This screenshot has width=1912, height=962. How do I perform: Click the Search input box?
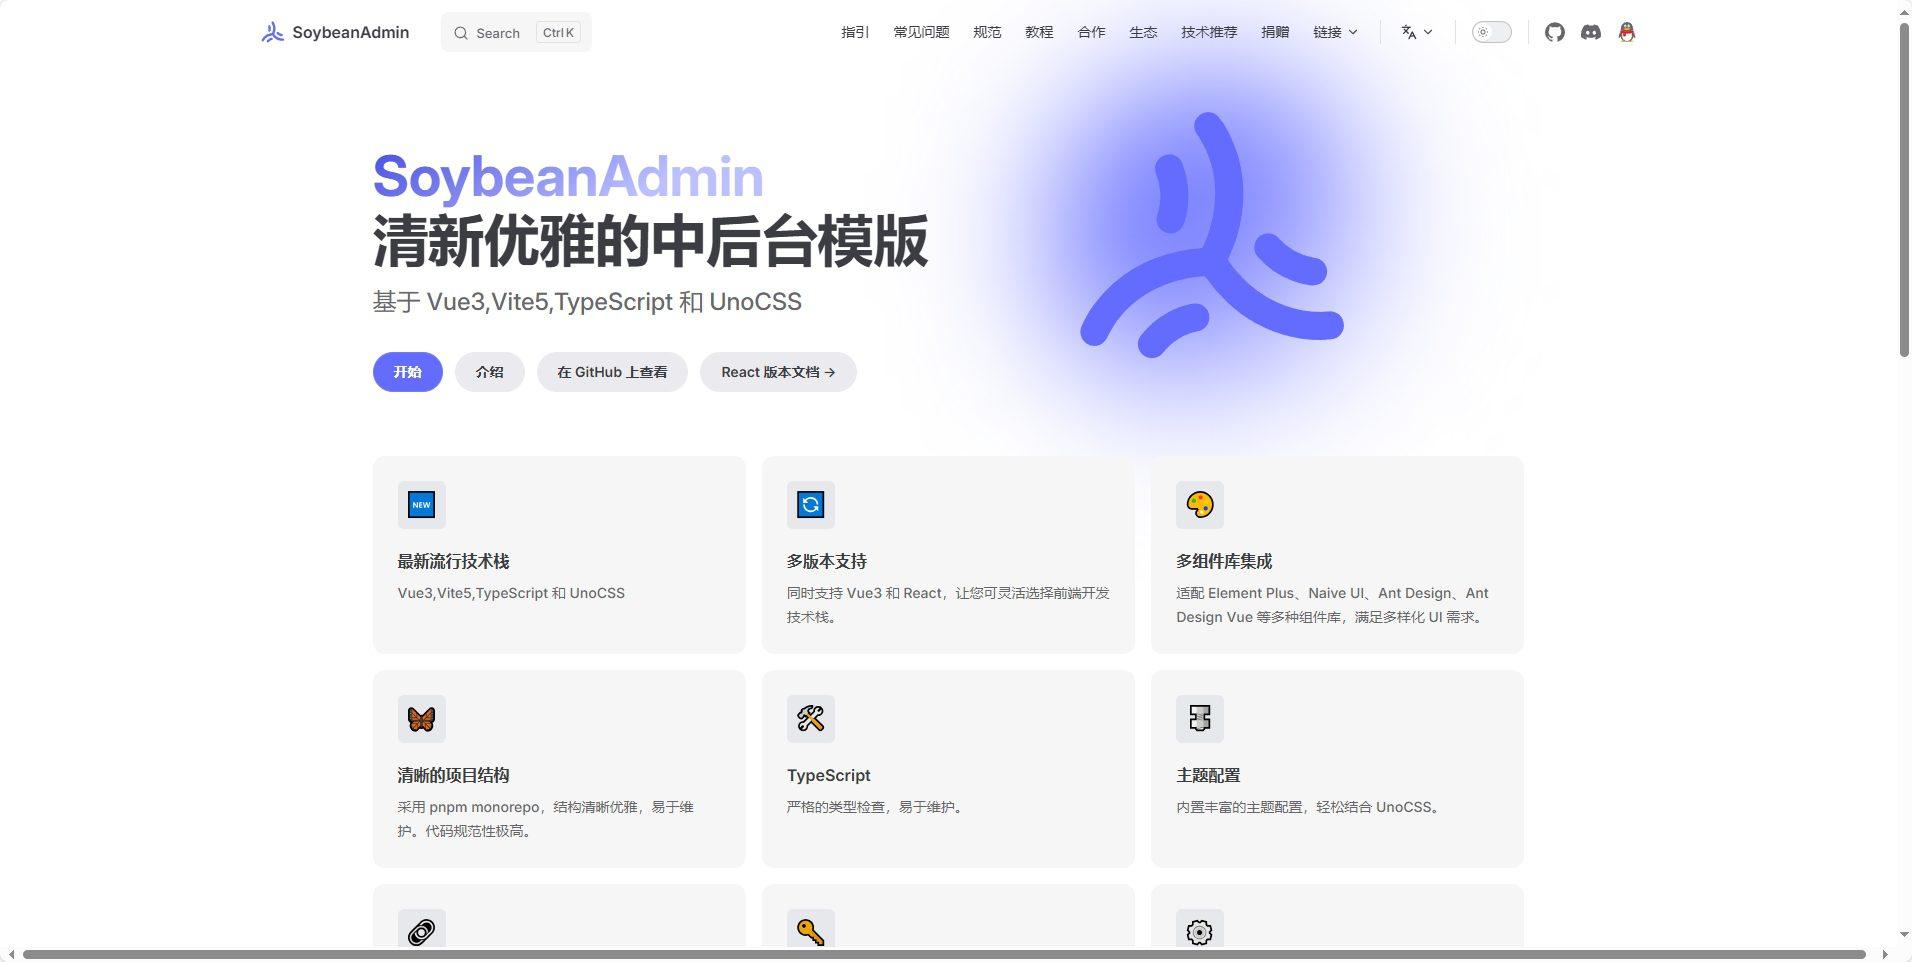tap(516, 32)
